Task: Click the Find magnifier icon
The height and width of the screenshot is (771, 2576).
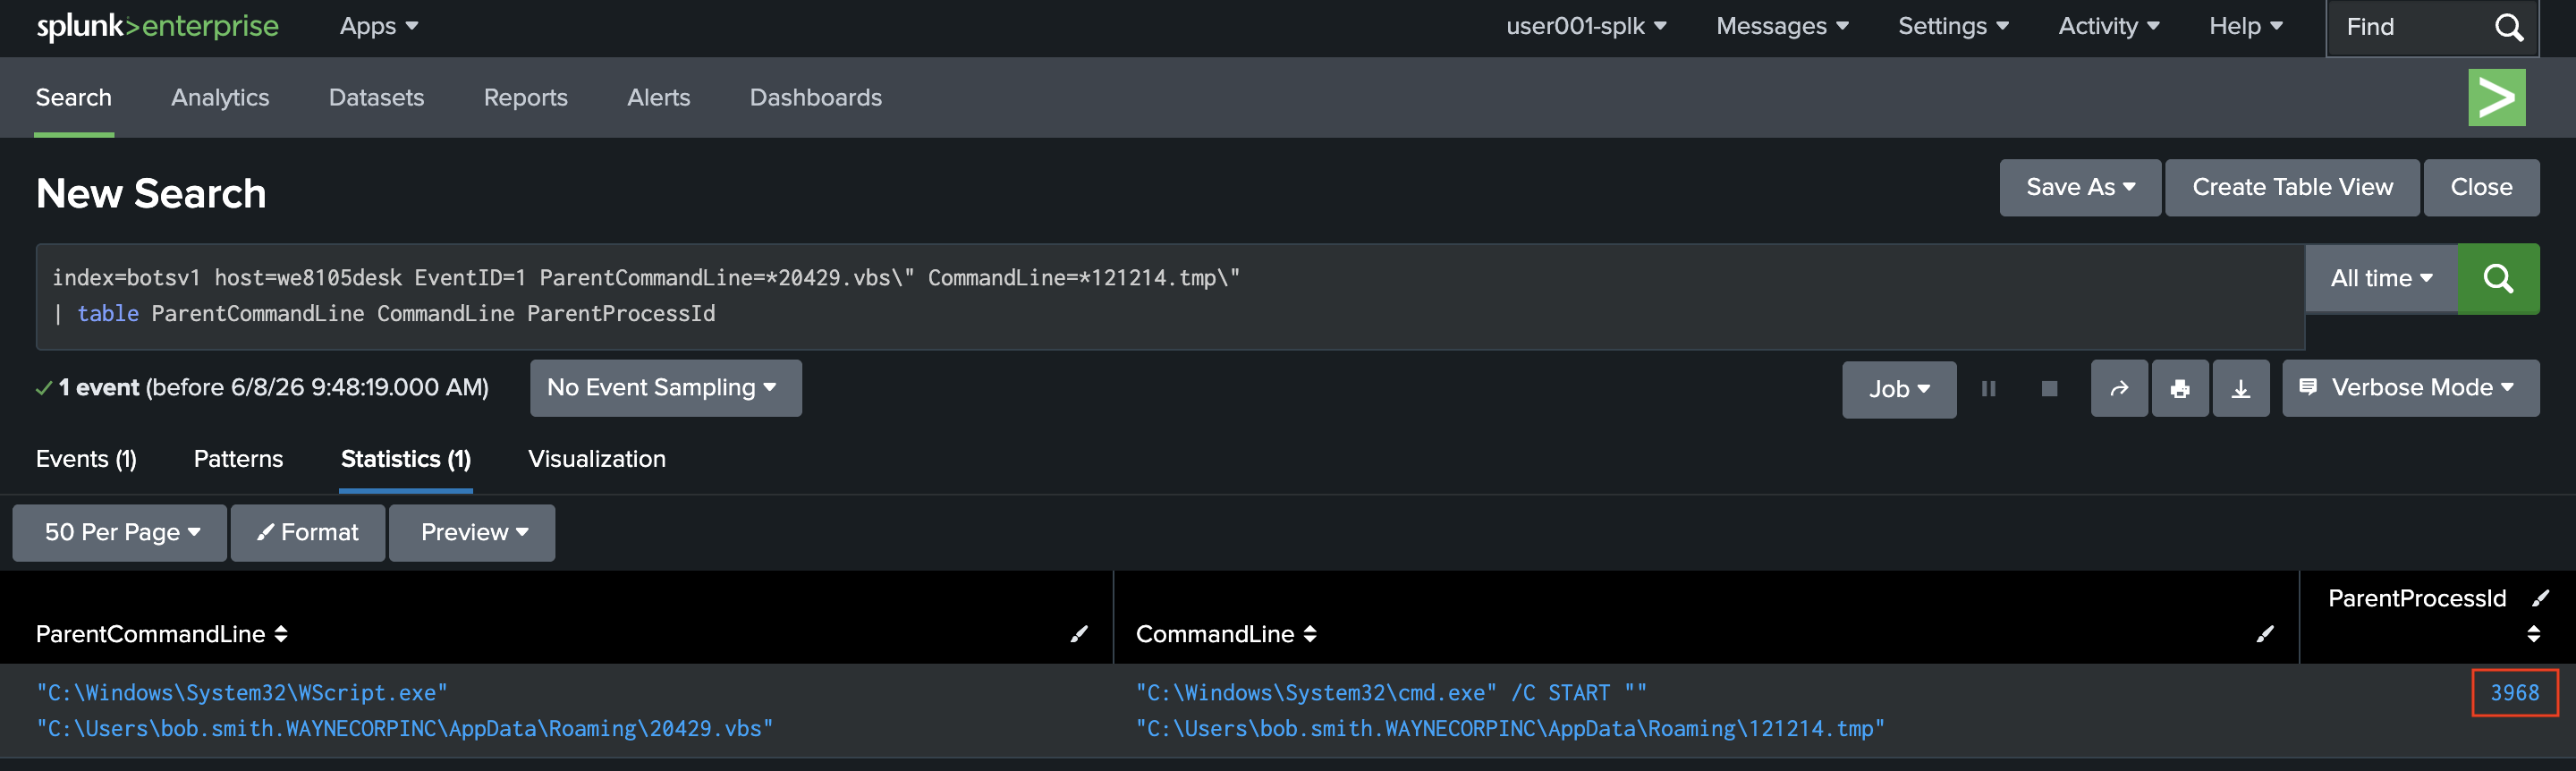Action: point(2508,27)
